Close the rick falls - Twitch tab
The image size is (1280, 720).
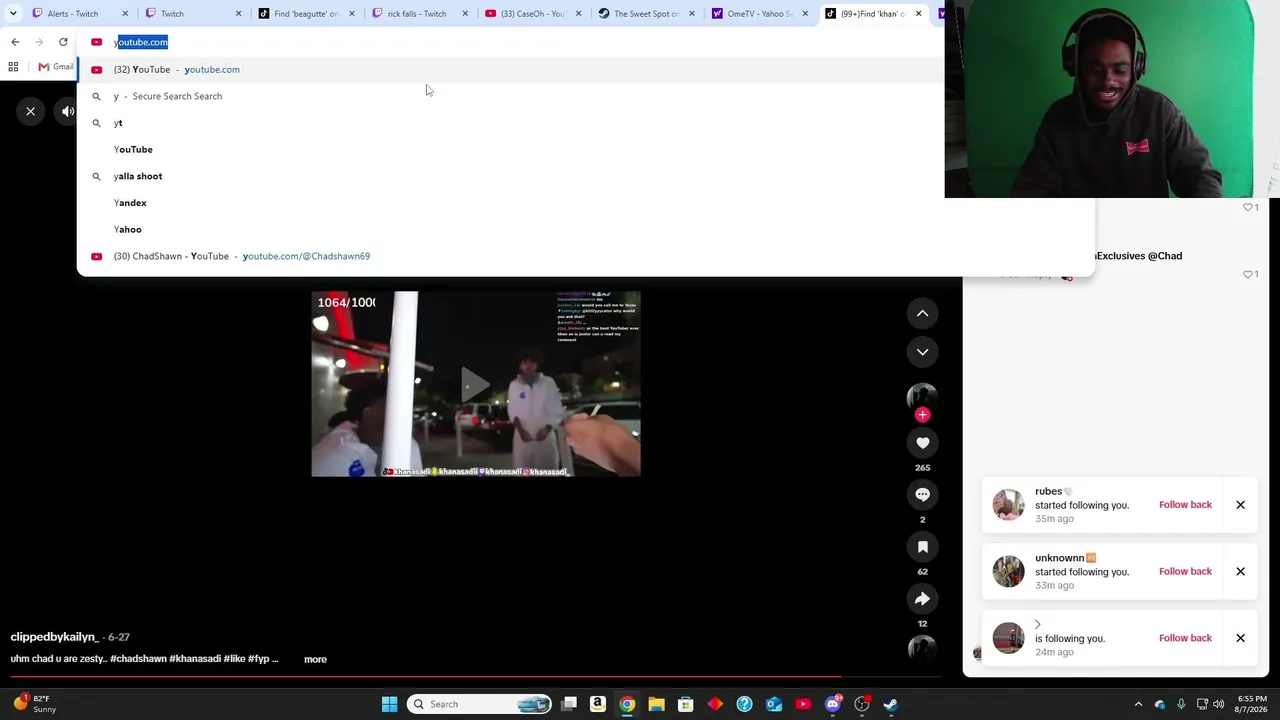pyautogui.click(x=465, y=14)
